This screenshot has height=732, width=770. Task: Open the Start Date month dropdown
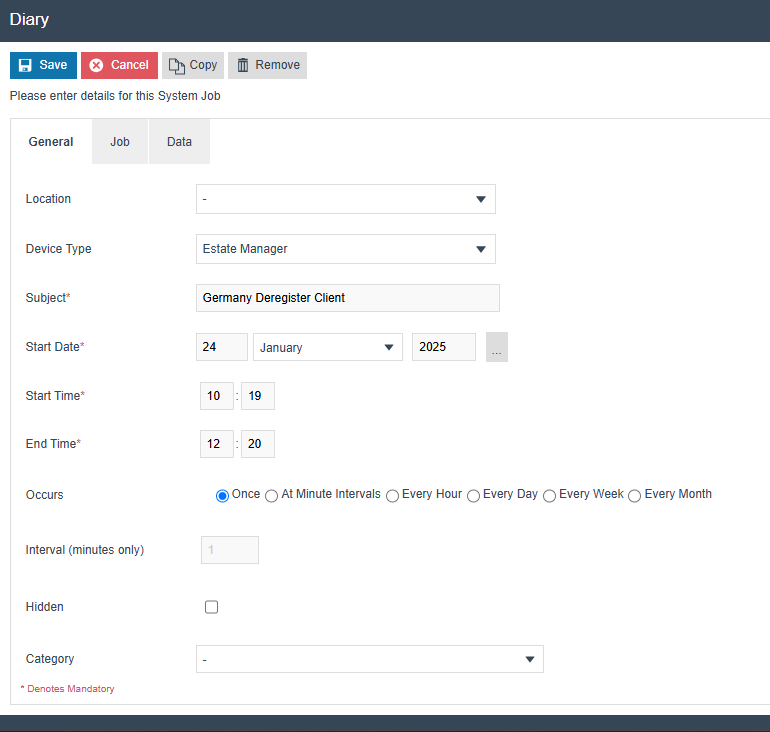(327, 347)
